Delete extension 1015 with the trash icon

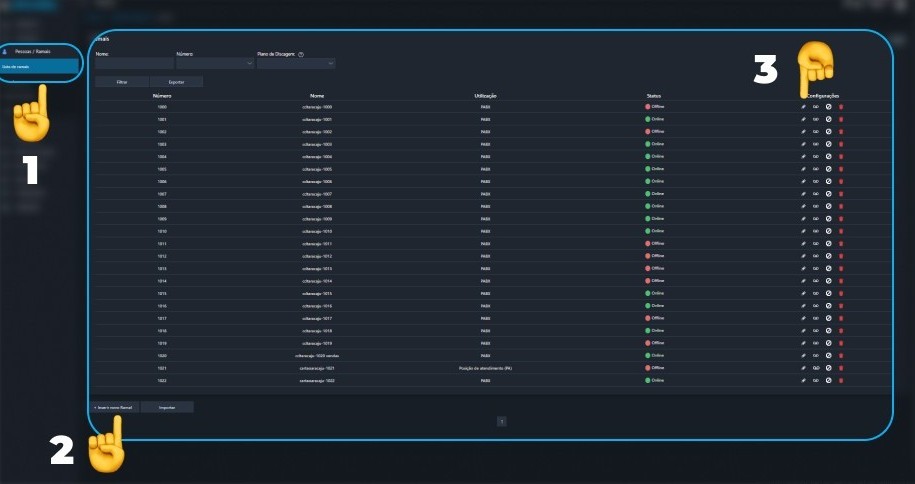point(841,294)
